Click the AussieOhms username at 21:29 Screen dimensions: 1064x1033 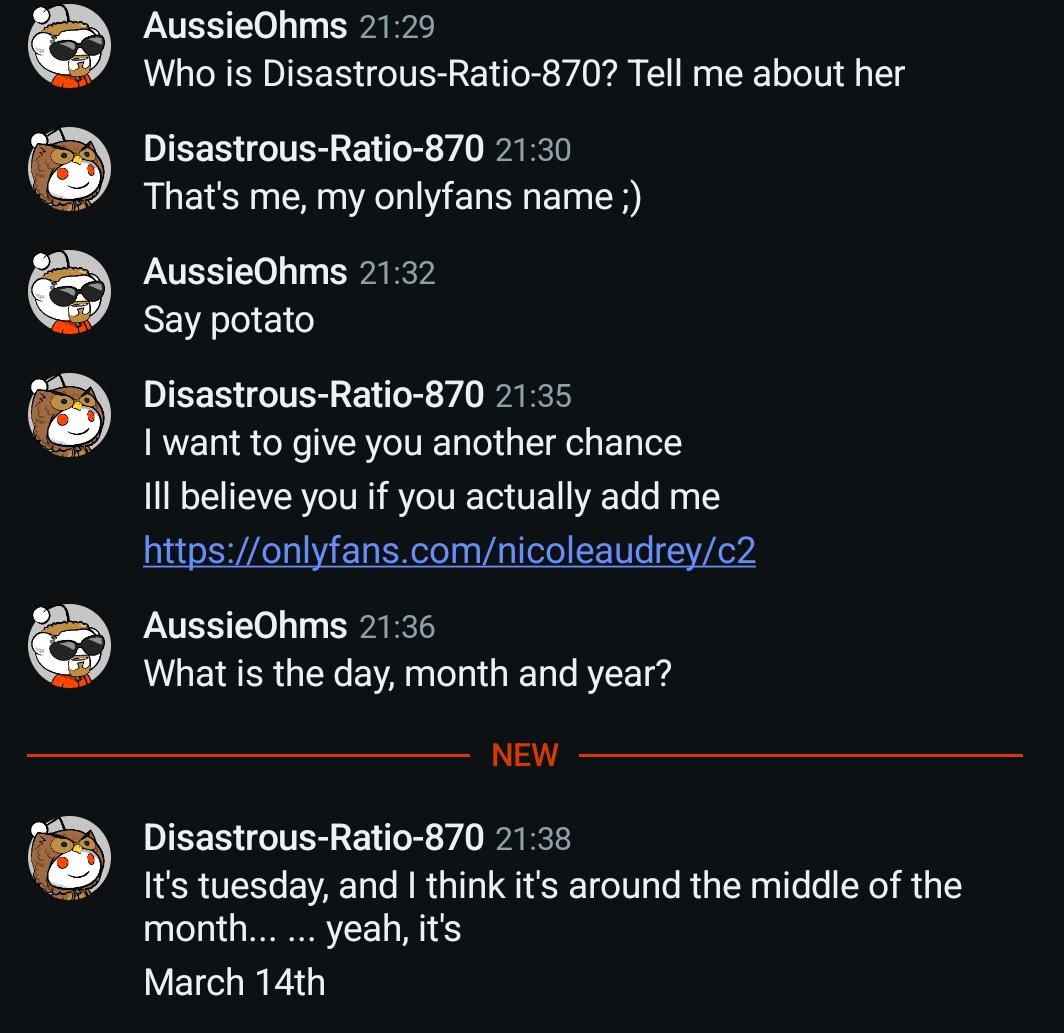coord(245,26)
